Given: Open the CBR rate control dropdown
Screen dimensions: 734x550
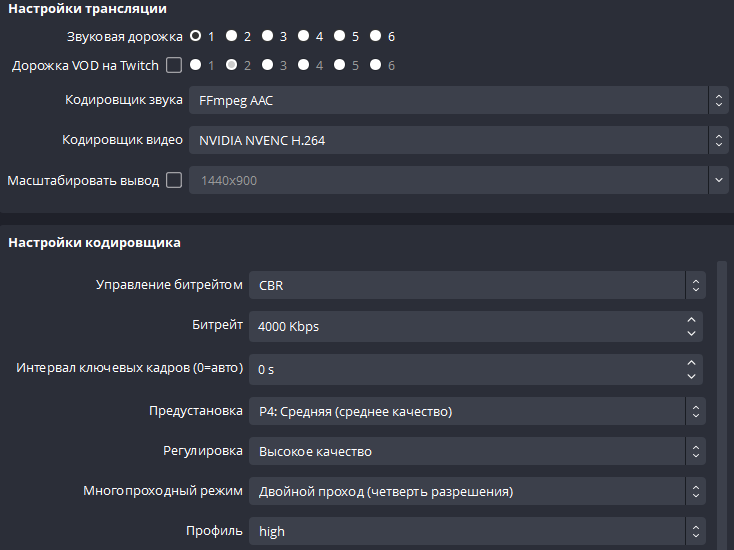Looking at the screenshot, I should point(475,285).
